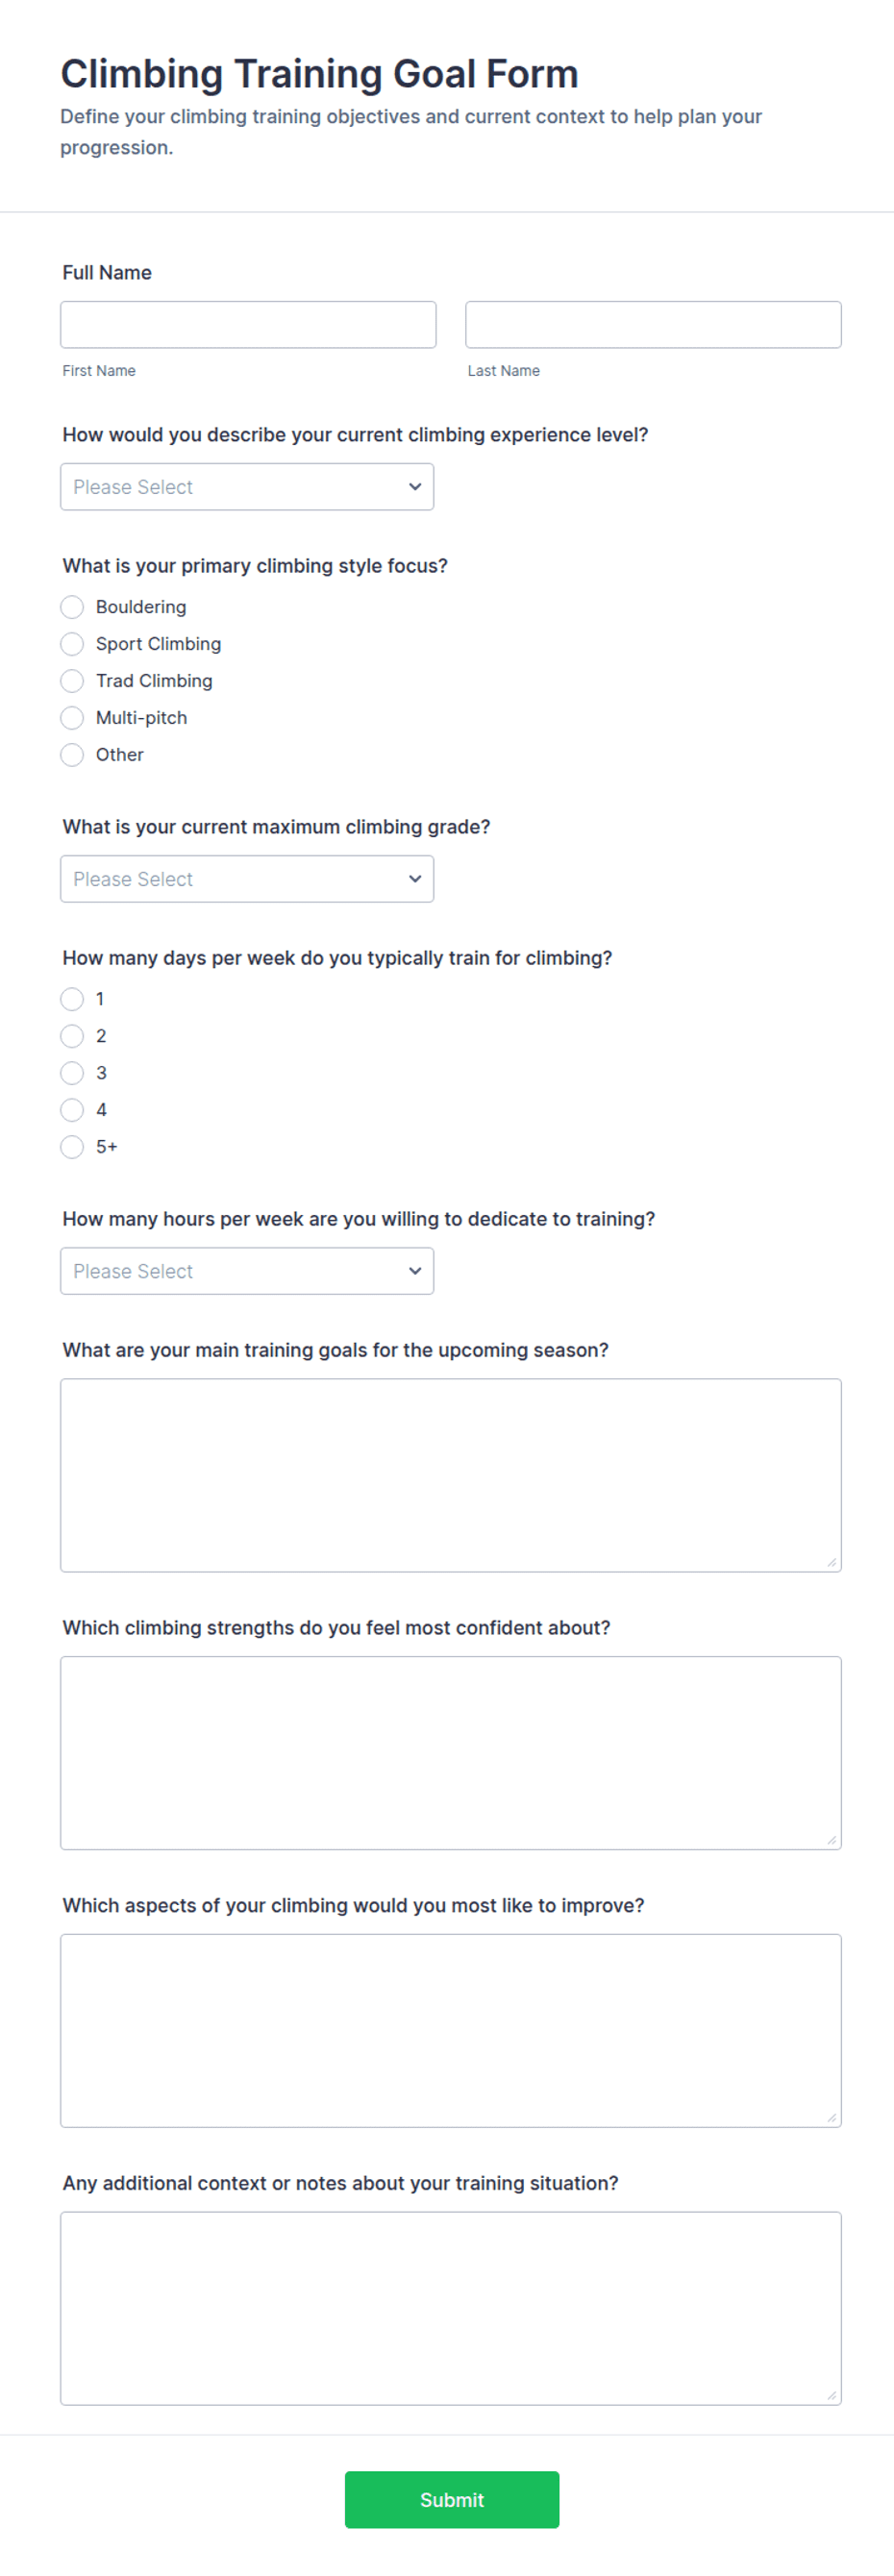Click the Last Name input field
The image size is (894, 2576).
point(653,325)
